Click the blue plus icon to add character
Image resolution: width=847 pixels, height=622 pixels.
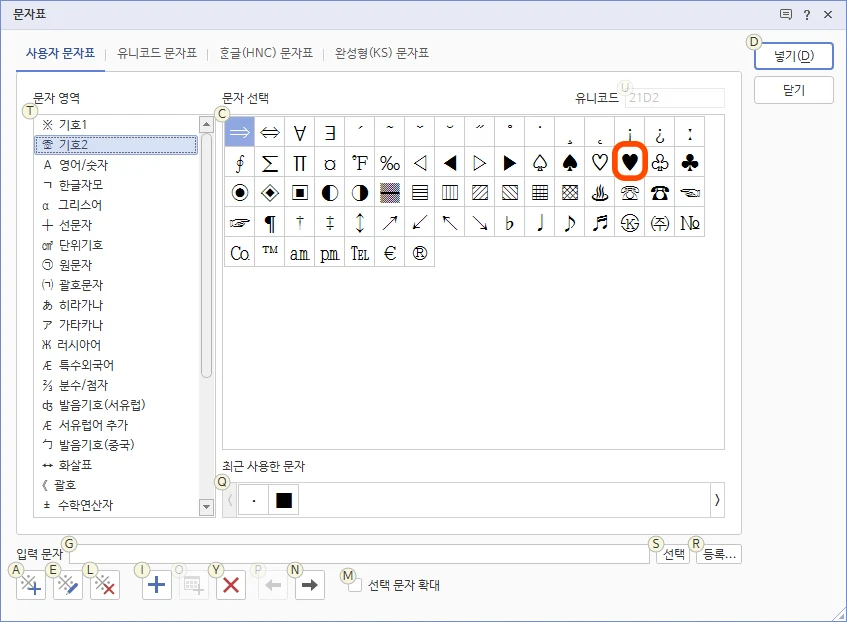[x=155, y=585]
